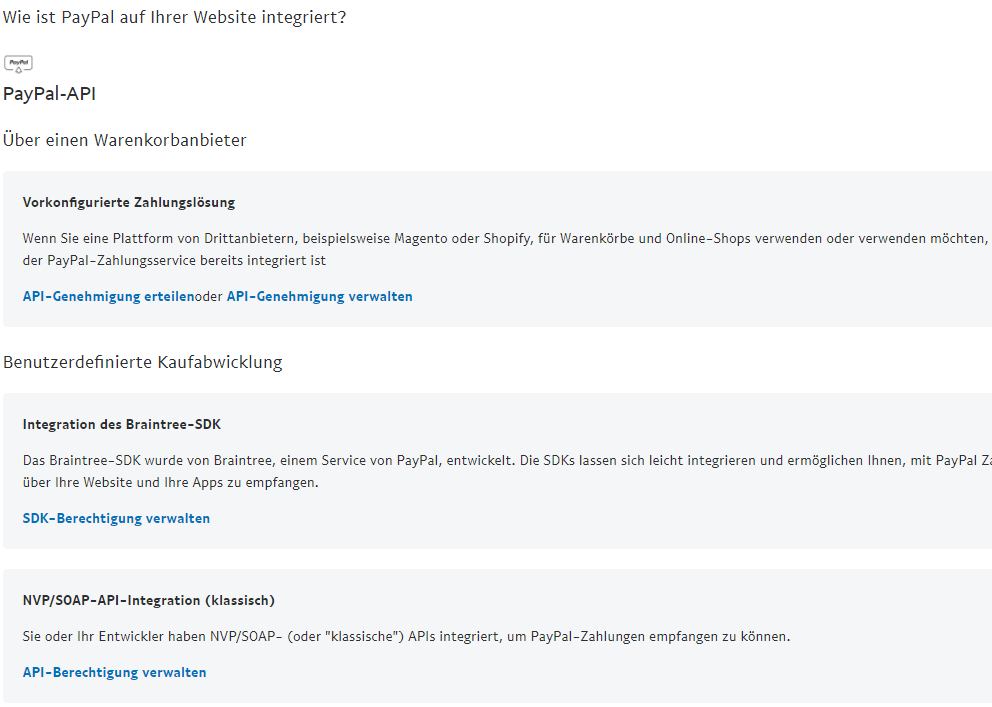Image resolution: width=992 pixels, height=707 pixels.
Task: Click the description line starting 'Das Braintree-SDK wurde'
Action: point(507,460)
